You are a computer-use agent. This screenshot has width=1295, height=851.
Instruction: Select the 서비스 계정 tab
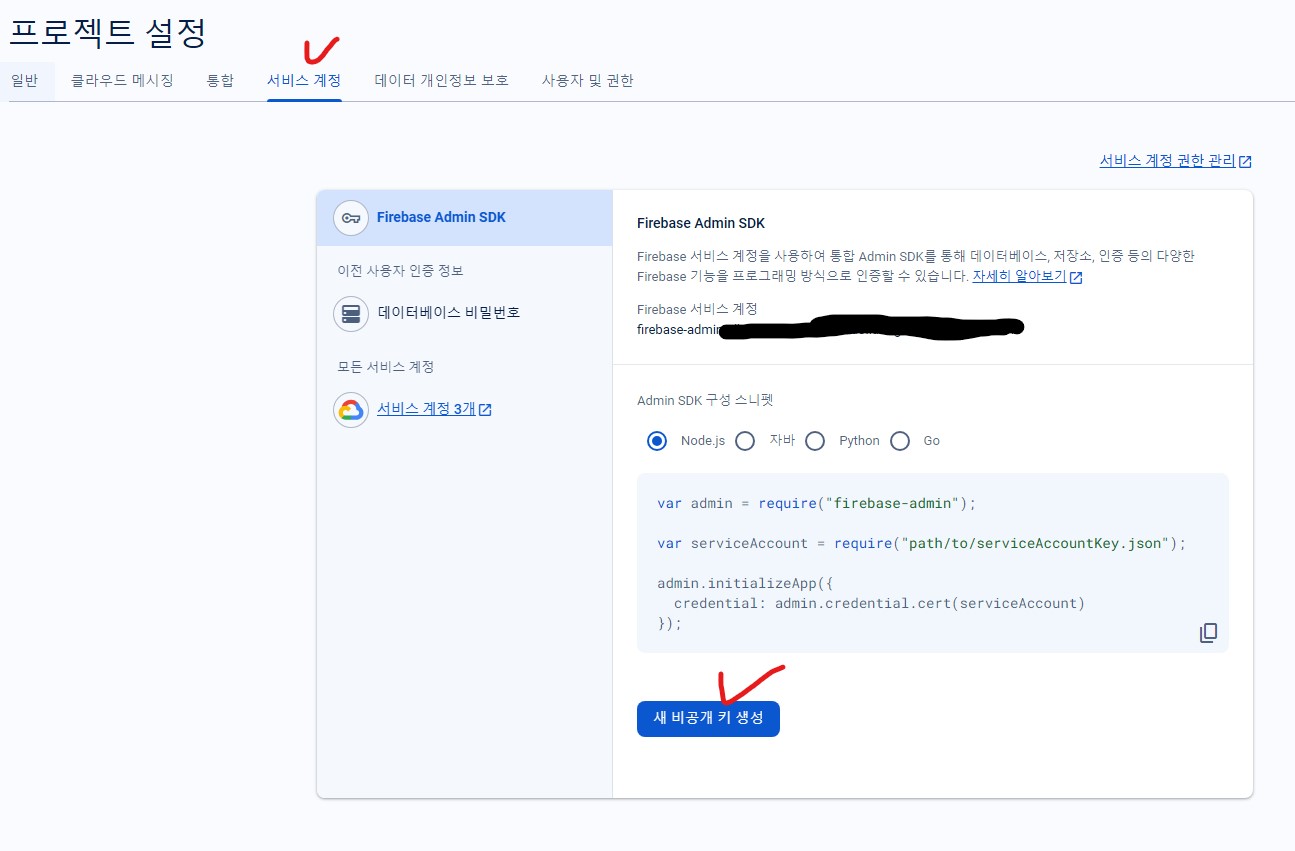[304, 81]
